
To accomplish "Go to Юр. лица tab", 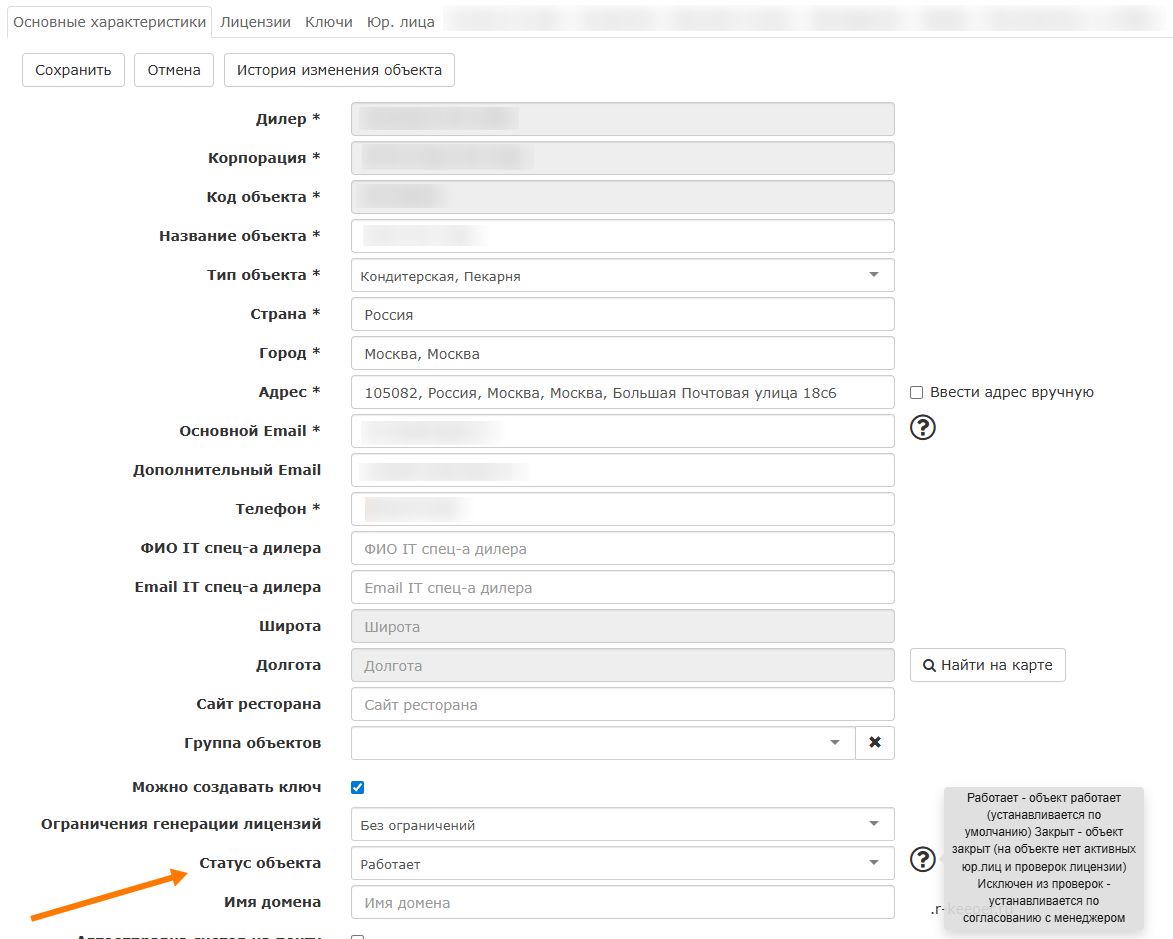I will [x=400, y=21].
